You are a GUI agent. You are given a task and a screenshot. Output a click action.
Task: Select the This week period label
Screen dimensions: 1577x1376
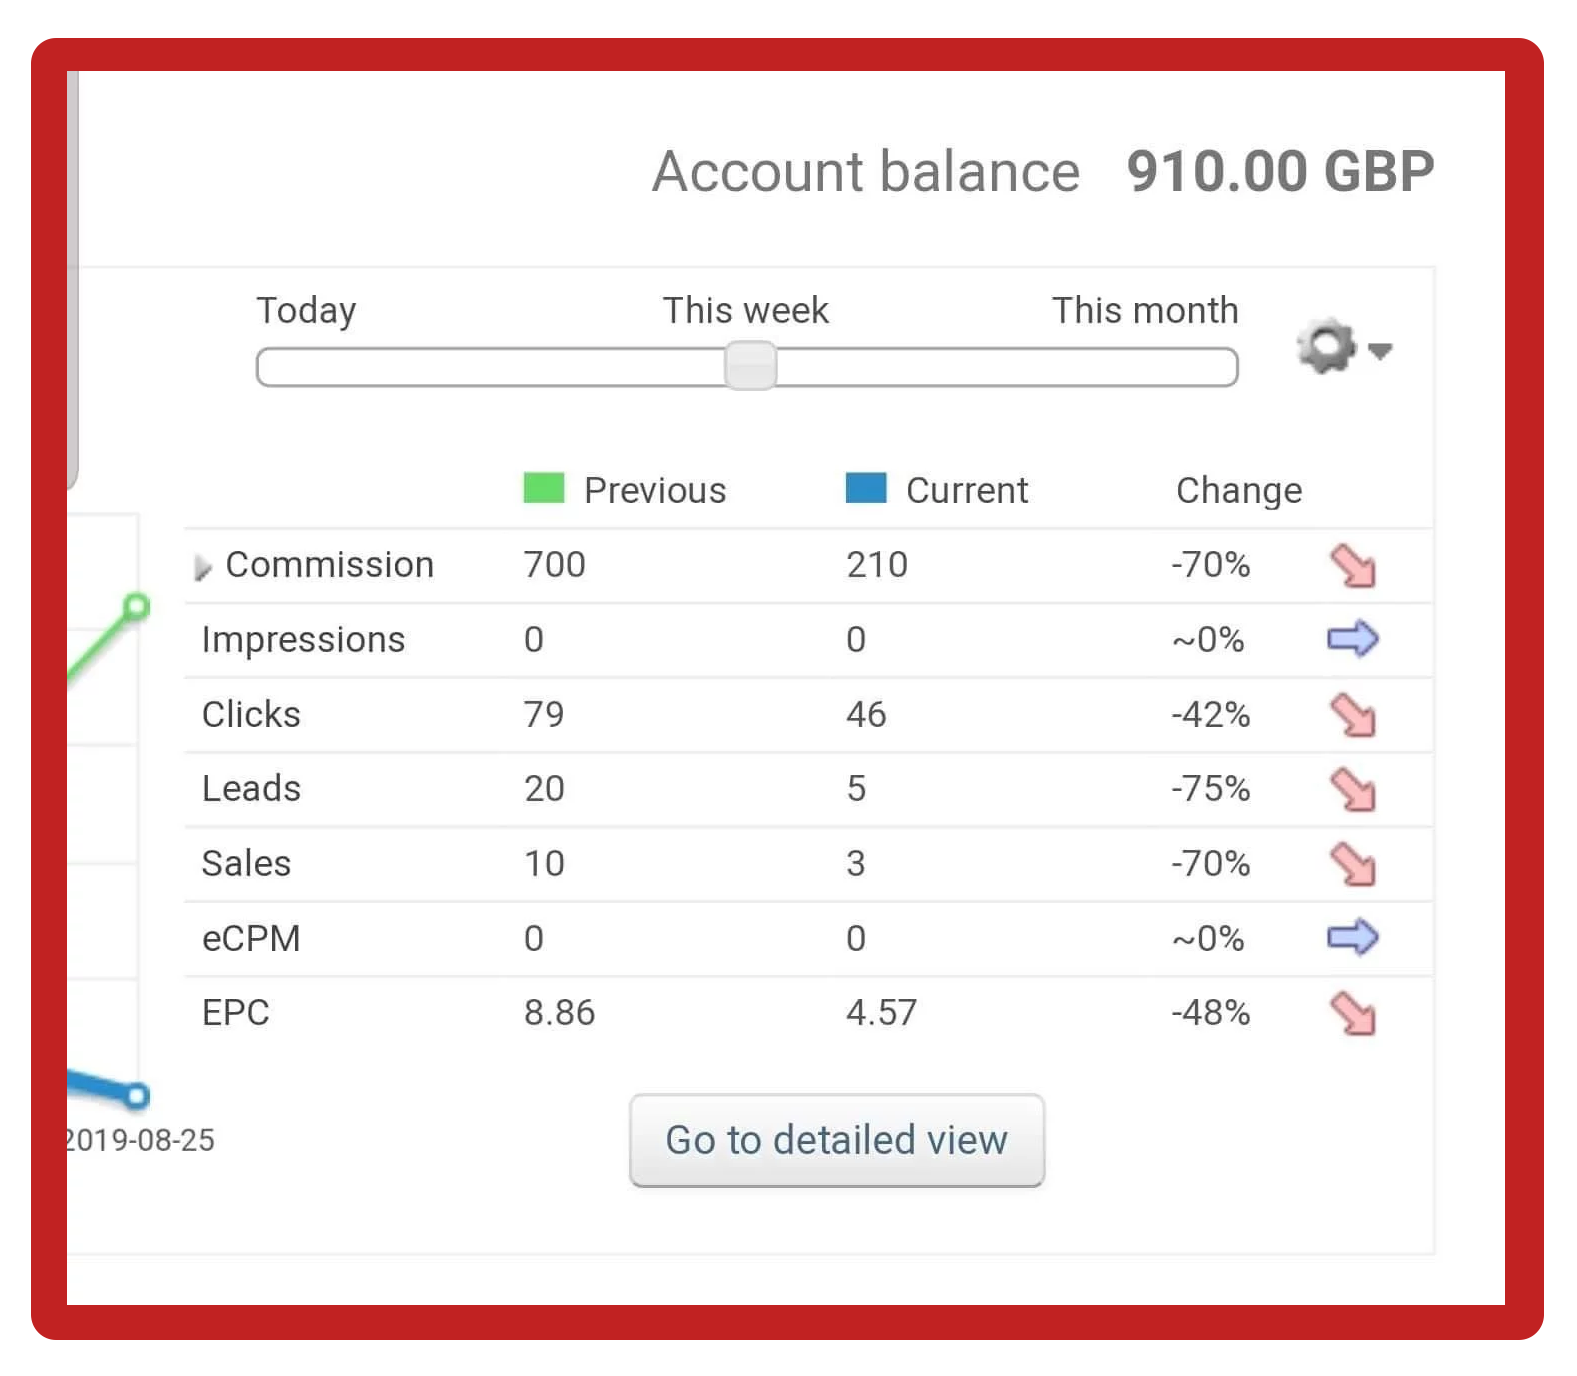pos(746,311)
